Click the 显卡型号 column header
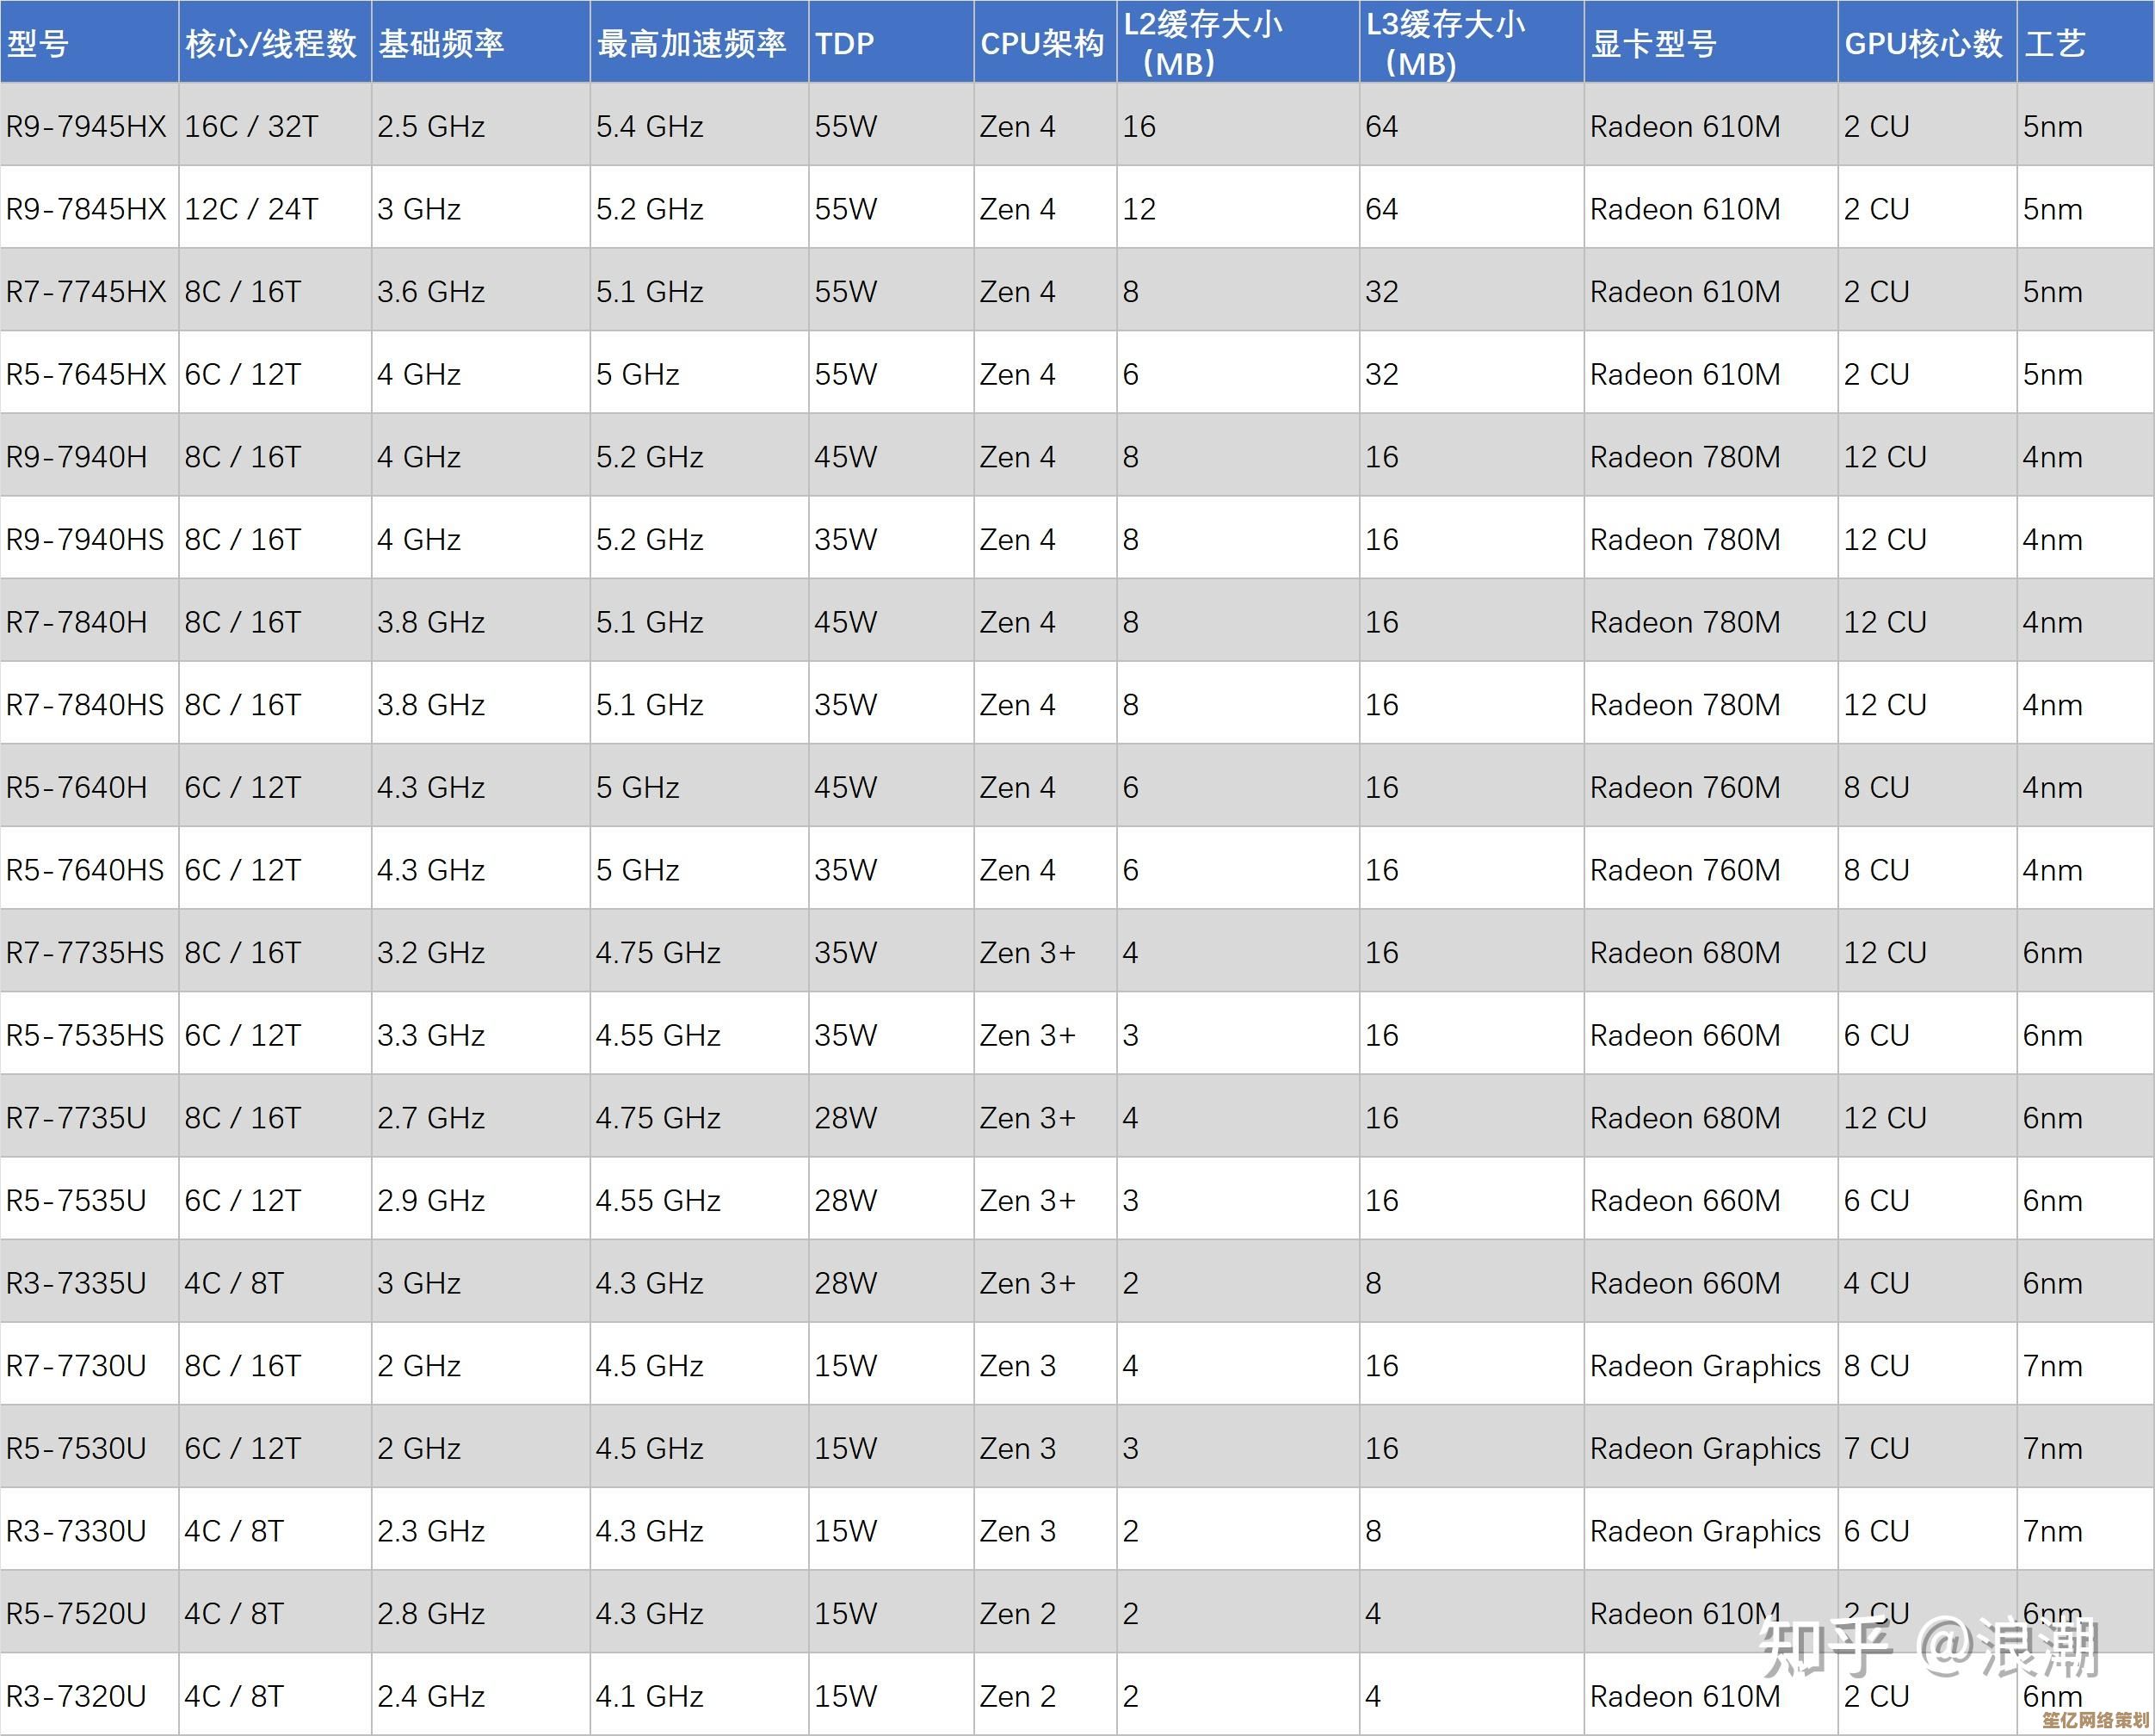Screen dimensions: 2155x1736 pyautogui.click(x=1653, y=43)
